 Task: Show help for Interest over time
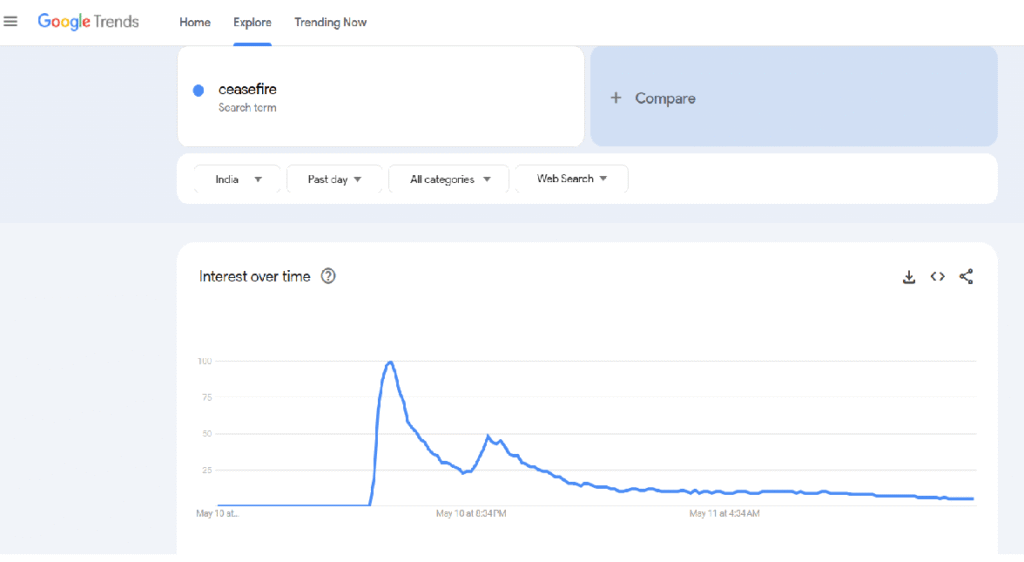[x=328, y=276]
